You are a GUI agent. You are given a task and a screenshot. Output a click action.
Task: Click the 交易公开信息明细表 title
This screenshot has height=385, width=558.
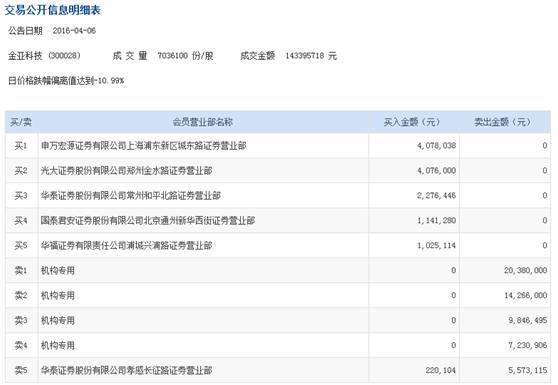coord(52,10)
